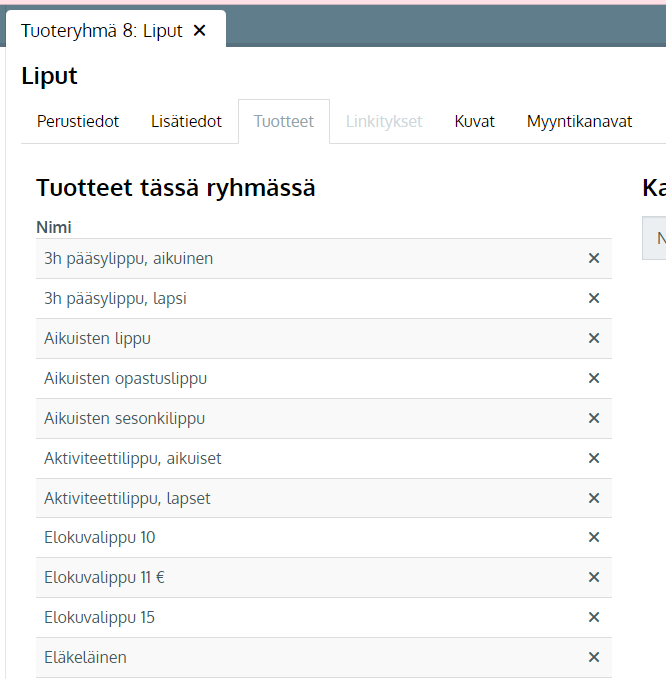
Task: Open the Perustiedot tab
Action: point(78,121)
